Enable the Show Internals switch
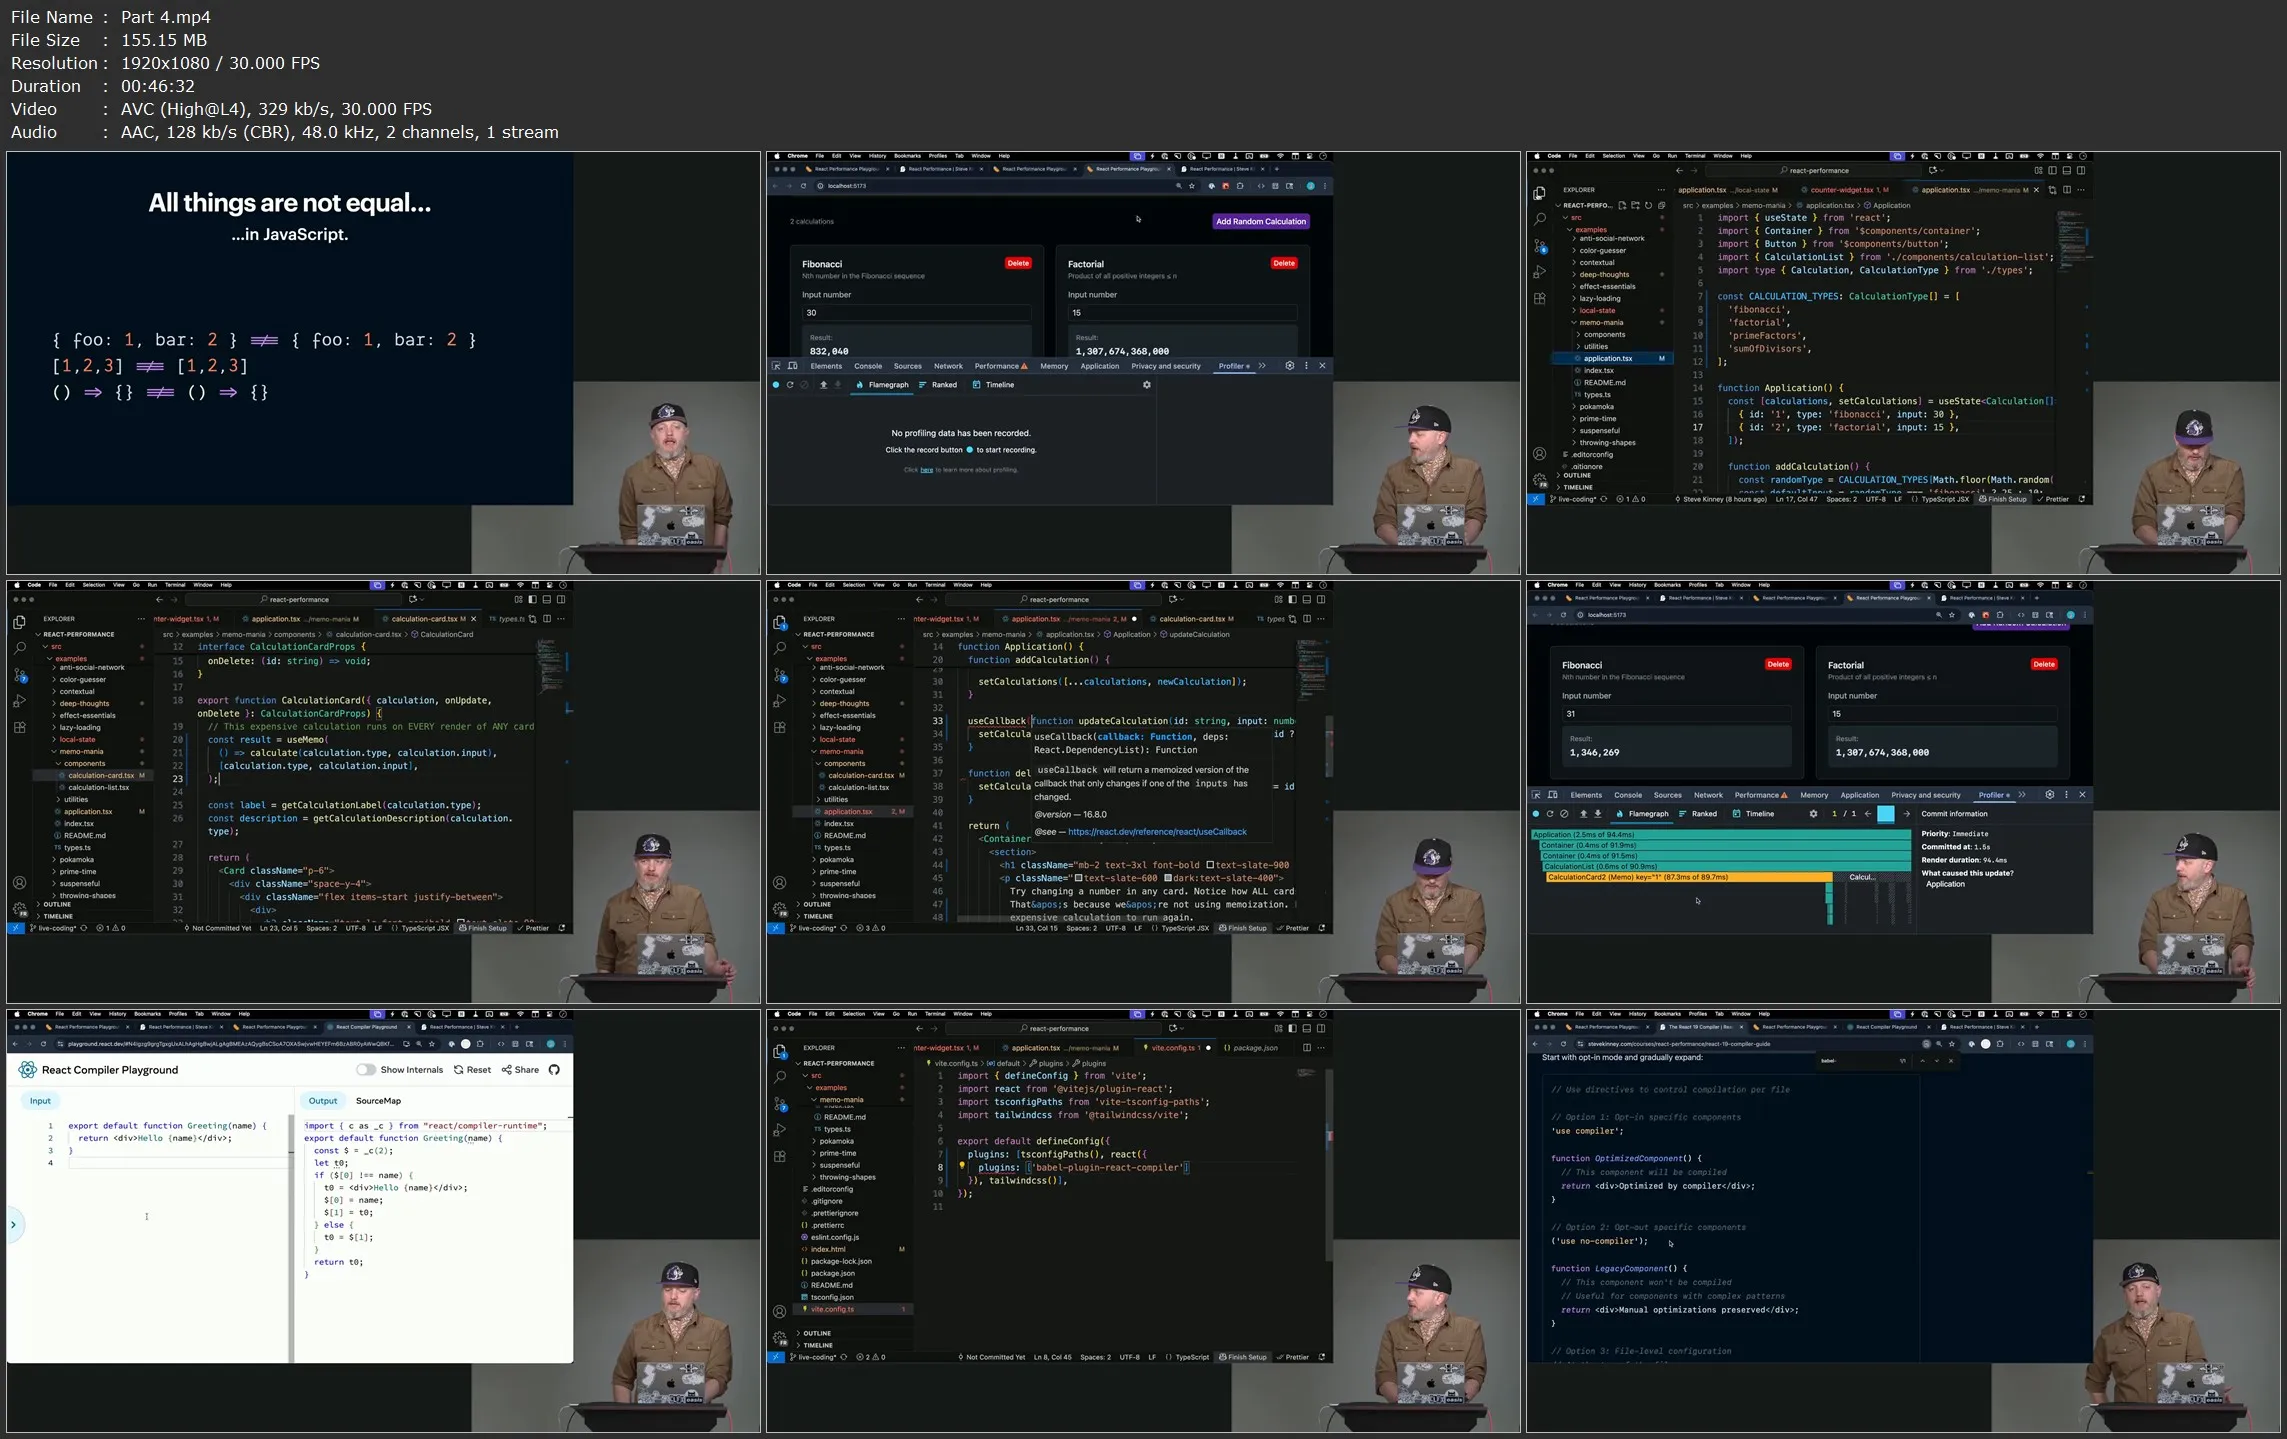This screenshot has width=2287, height=1439. tap(366, 1070)
